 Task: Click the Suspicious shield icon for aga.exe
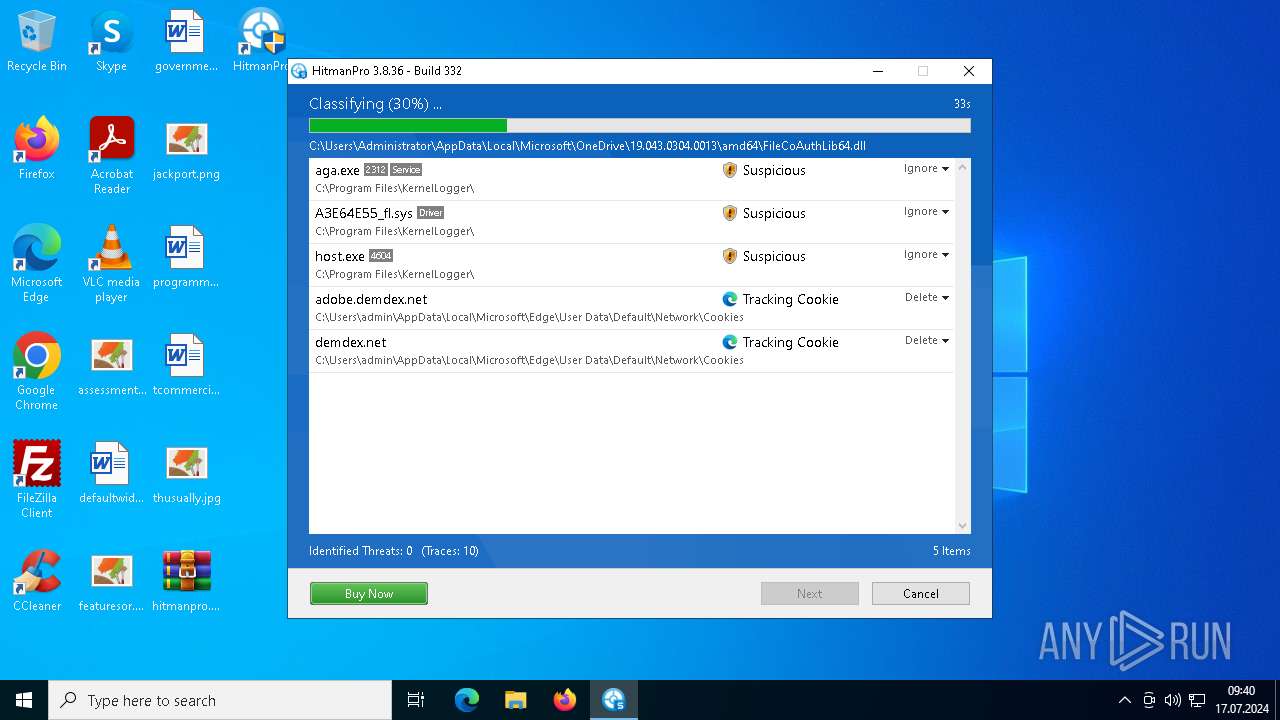(730, 170)
